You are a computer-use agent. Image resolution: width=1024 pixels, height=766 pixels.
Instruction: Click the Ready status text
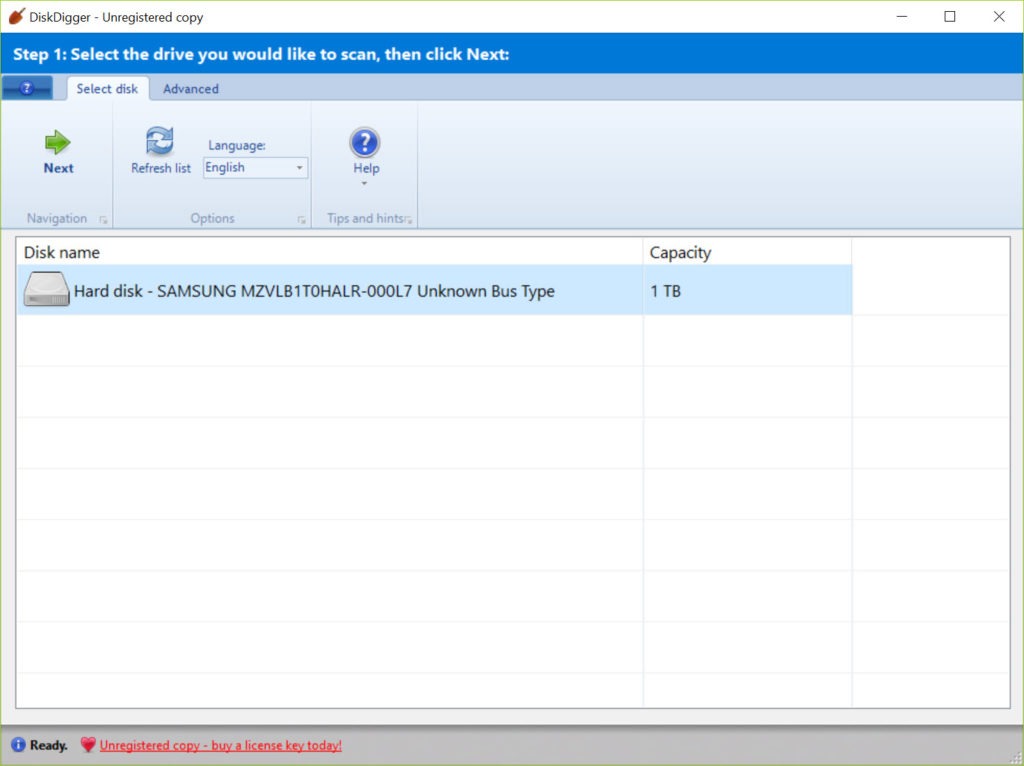[49, 745]
